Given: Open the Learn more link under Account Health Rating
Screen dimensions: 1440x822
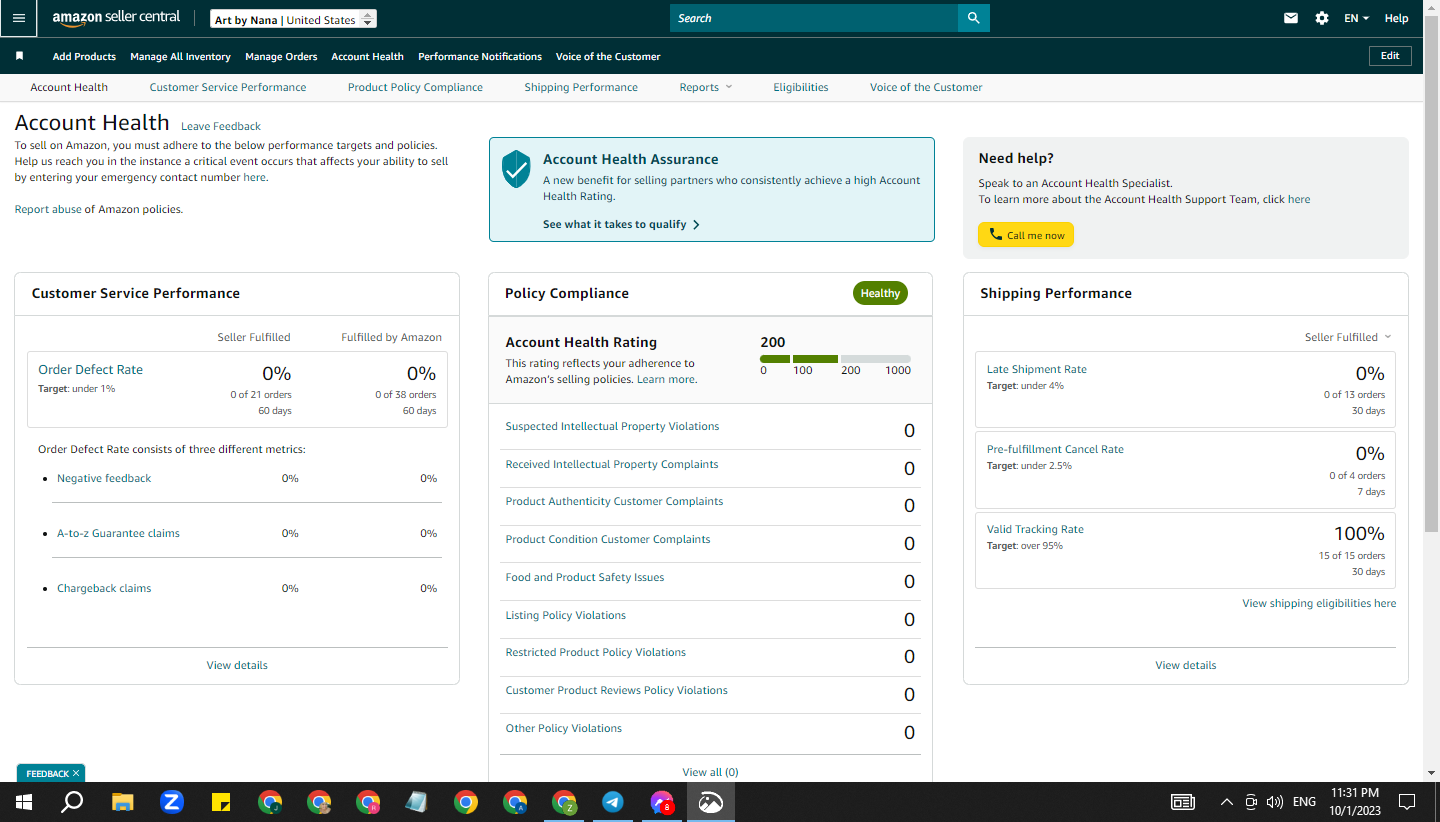Looking at the screenshot, I should click(666, 379).
